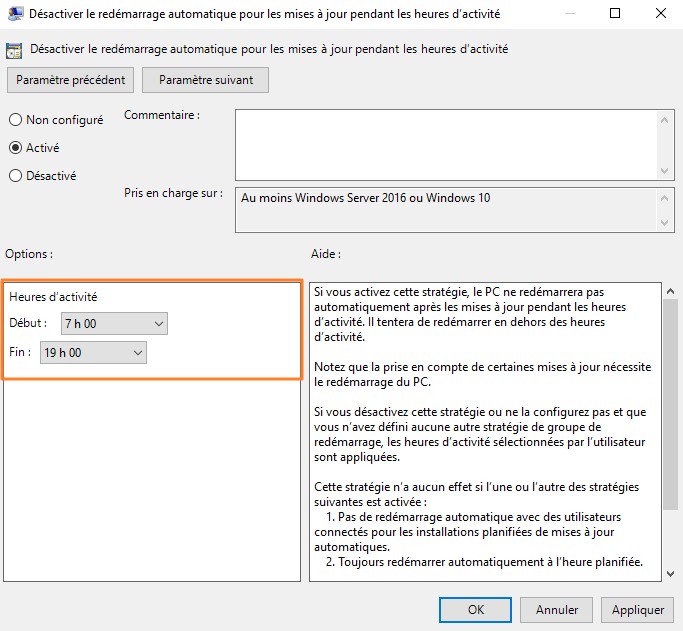
Task: Click the text 'Au moins Windows Server 2016 ou Windows 10'
Action: [x=365, y=198]
